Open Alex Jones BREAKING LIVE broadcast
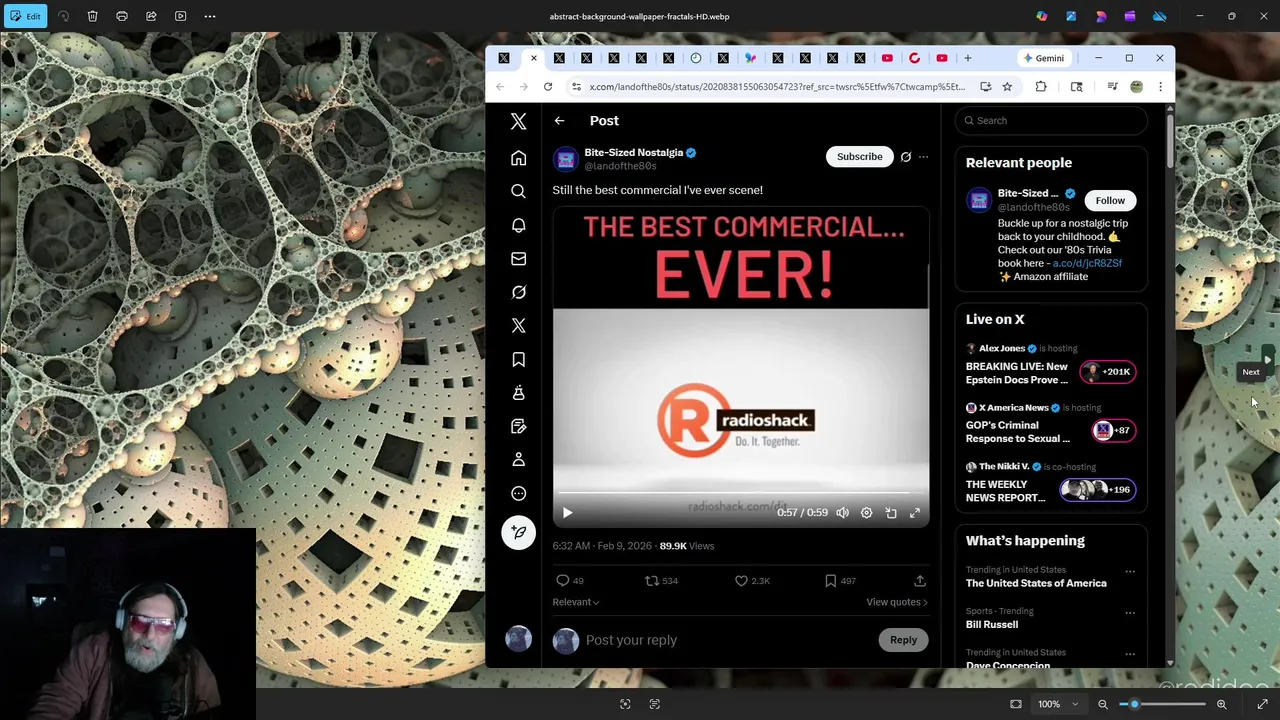This screenshot has width=1280, height=720. pyautogui.click(x=1051, y=366)
